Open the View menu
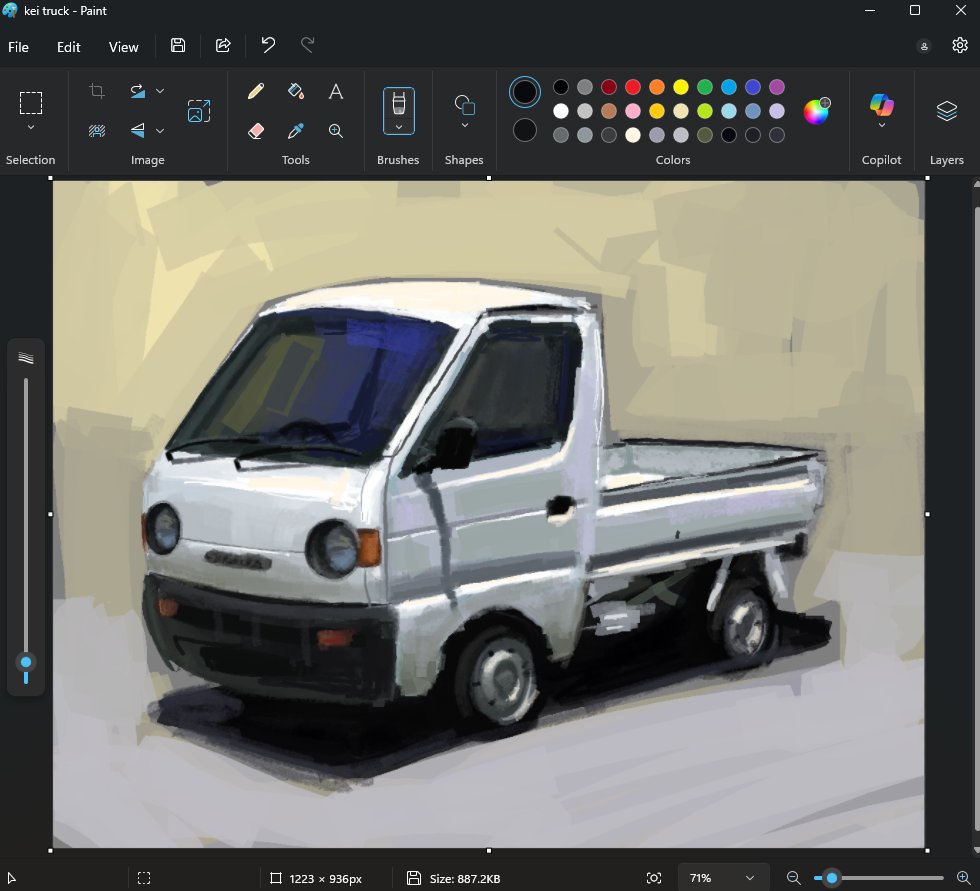Viewport: 980px width, 891px height. pos(124,47)
